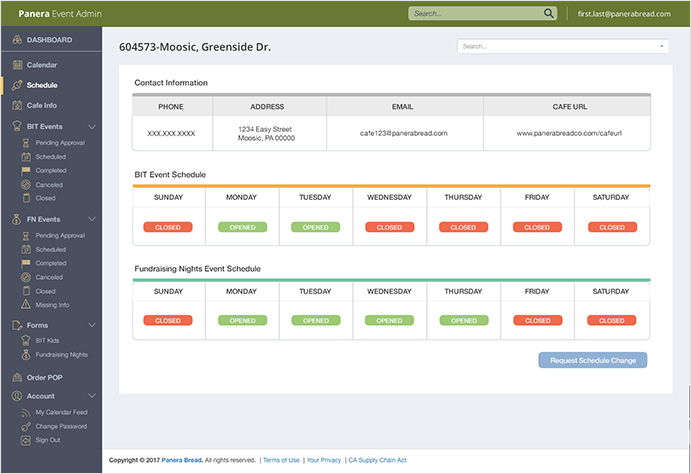Toggle BIT schedule Tuesday OPENED status

(316, 227)
